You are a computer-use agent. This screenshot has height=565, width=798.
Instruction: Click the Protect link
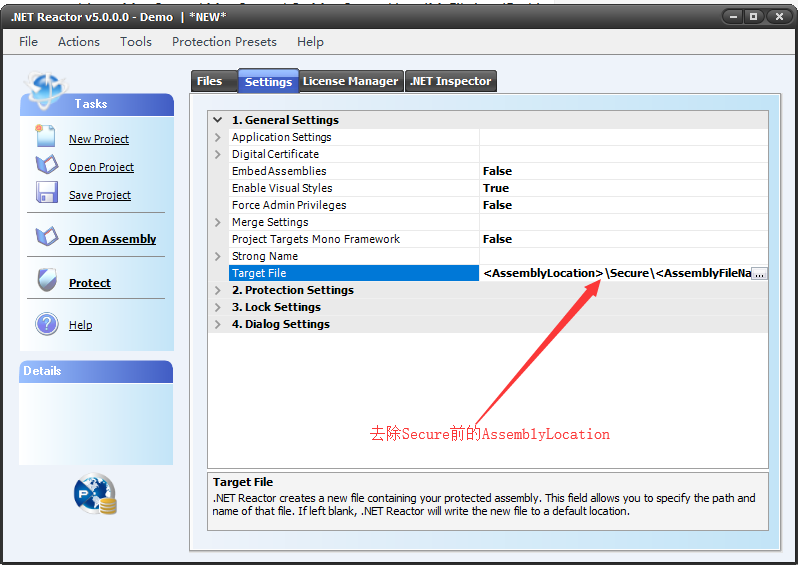[90, 282]
